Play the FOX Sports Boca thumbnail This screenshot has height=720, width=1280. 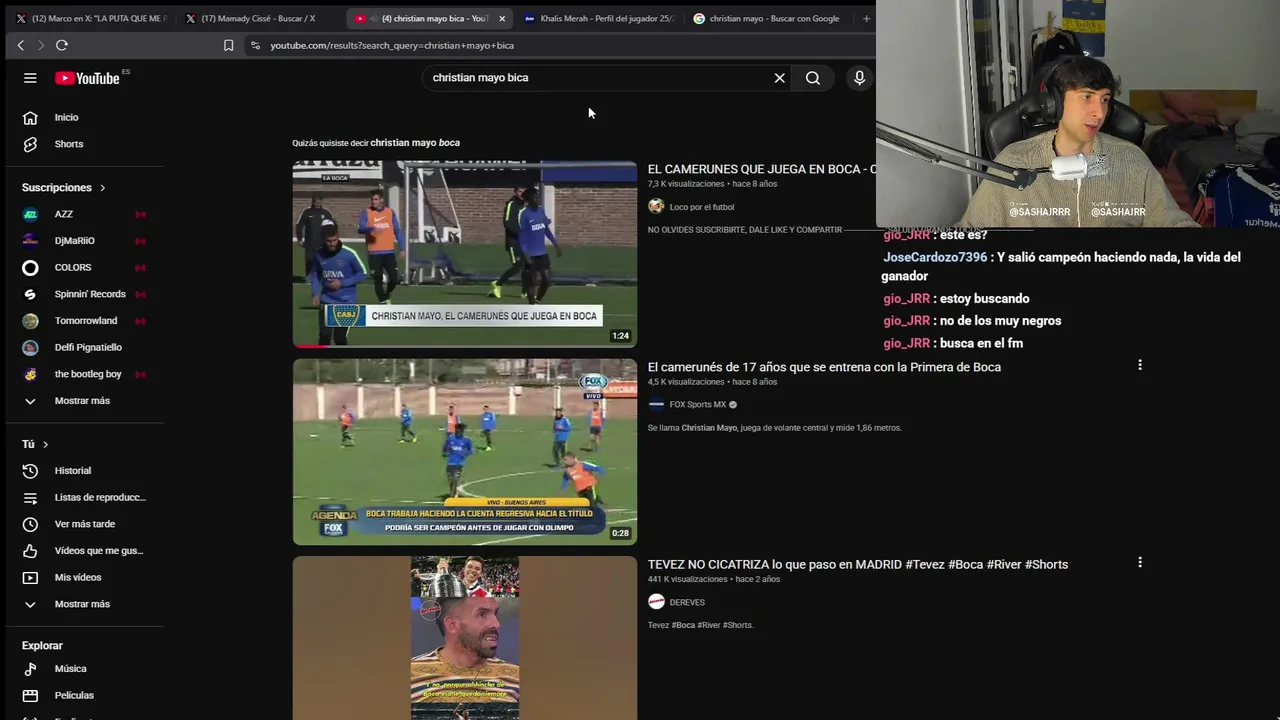pyautogui.click(x=464, y=452)
